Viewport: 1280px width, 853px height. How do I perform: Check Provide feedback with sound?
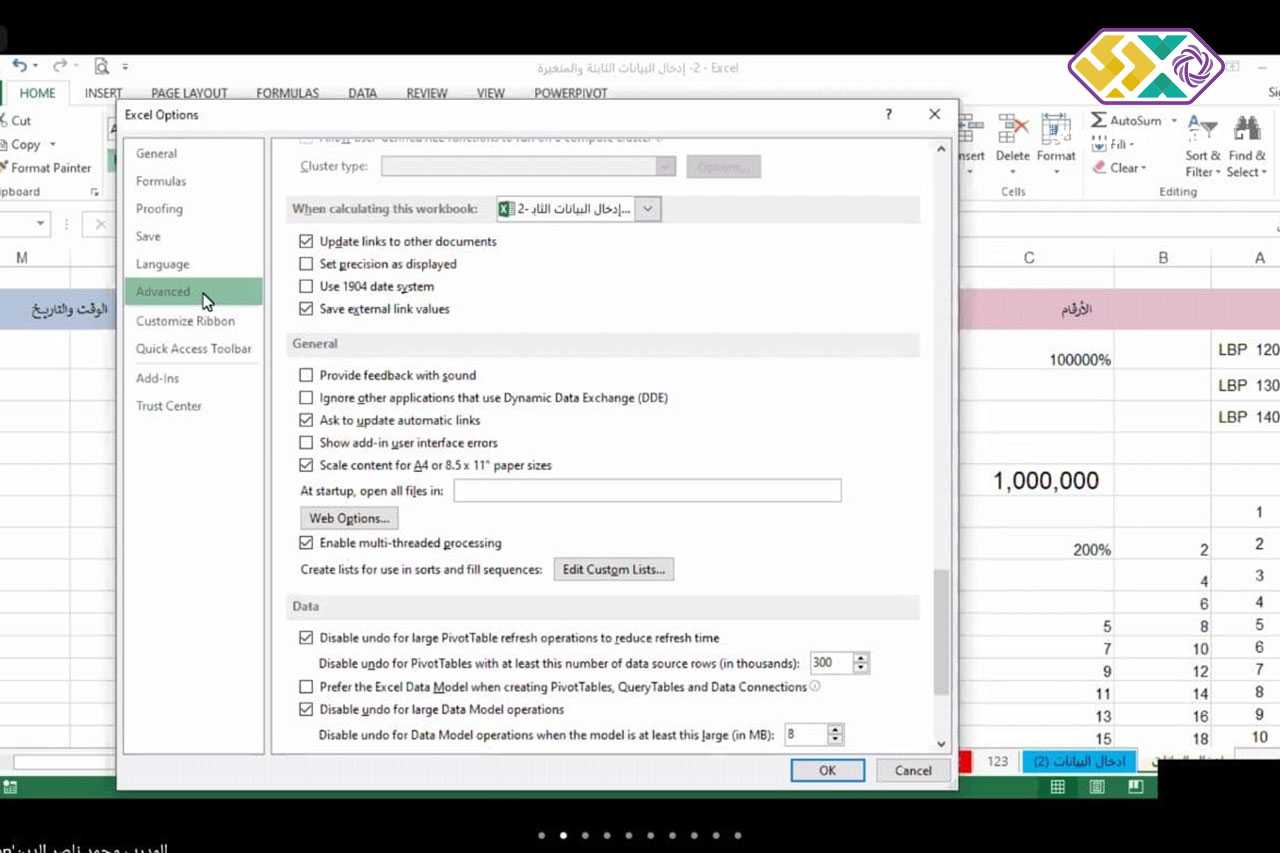point(306,375)
